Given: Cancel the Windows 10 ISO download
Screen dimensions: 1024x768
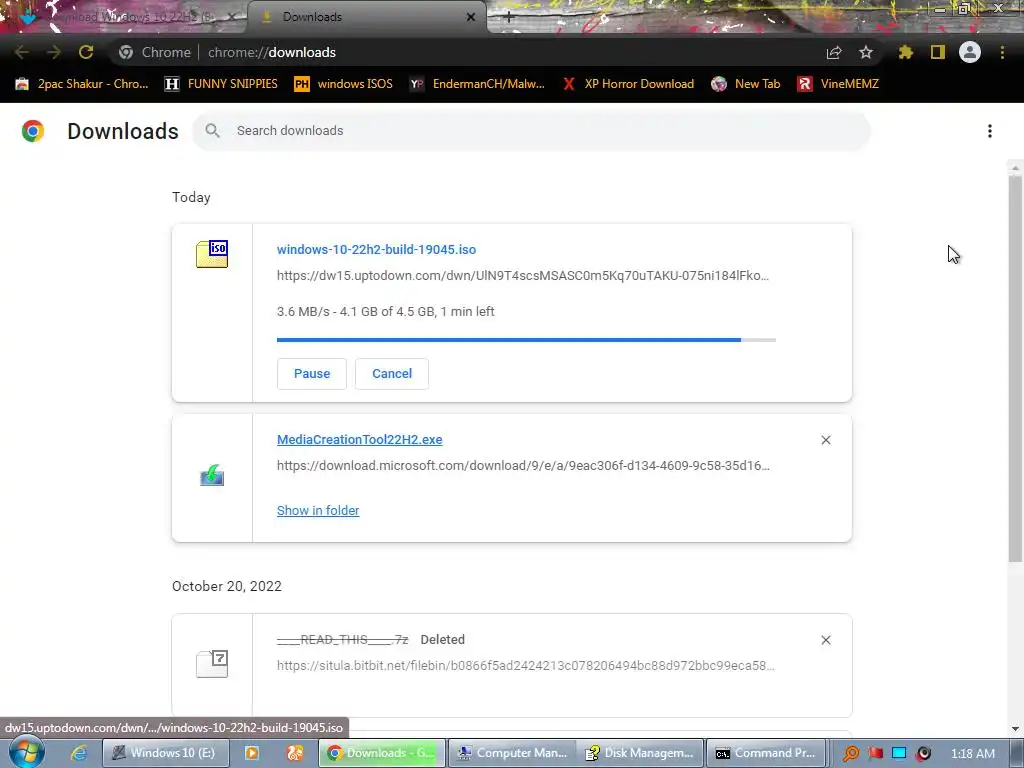Looking at the screenshot, I should coord(392,374).
